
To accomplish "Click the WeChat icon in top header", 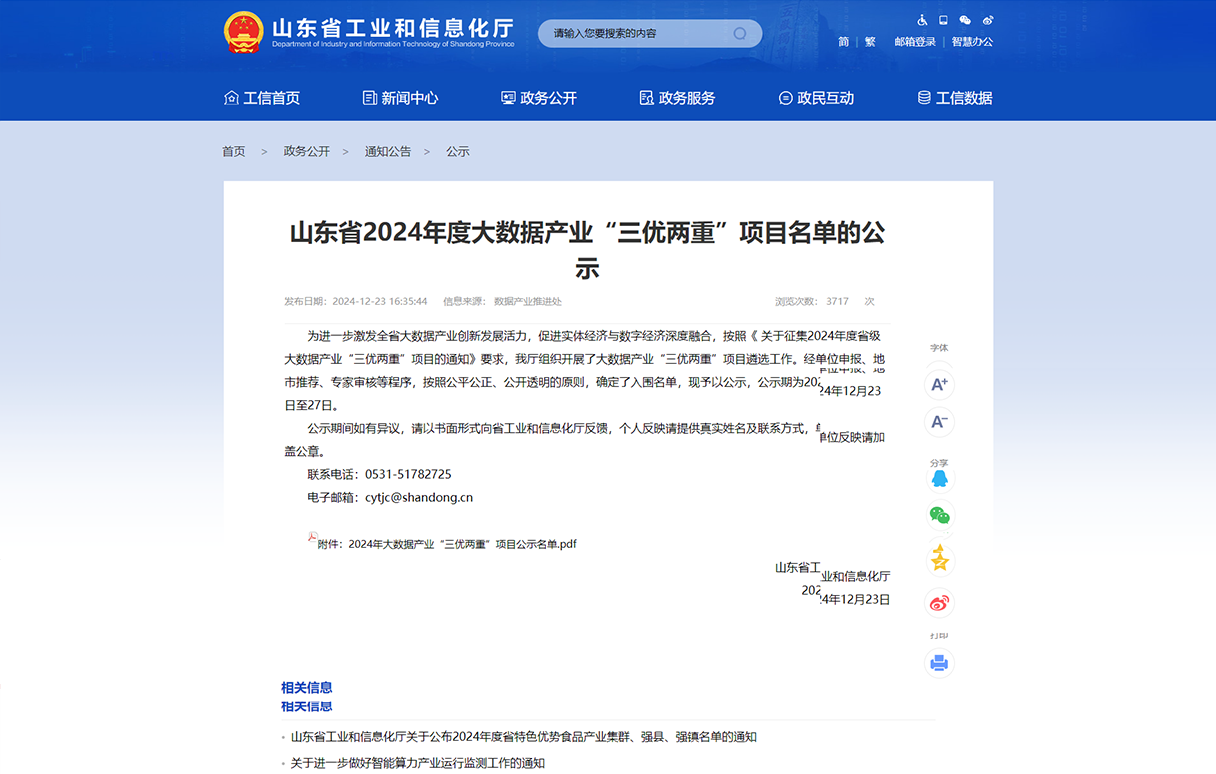I will [x=965, y=20].
